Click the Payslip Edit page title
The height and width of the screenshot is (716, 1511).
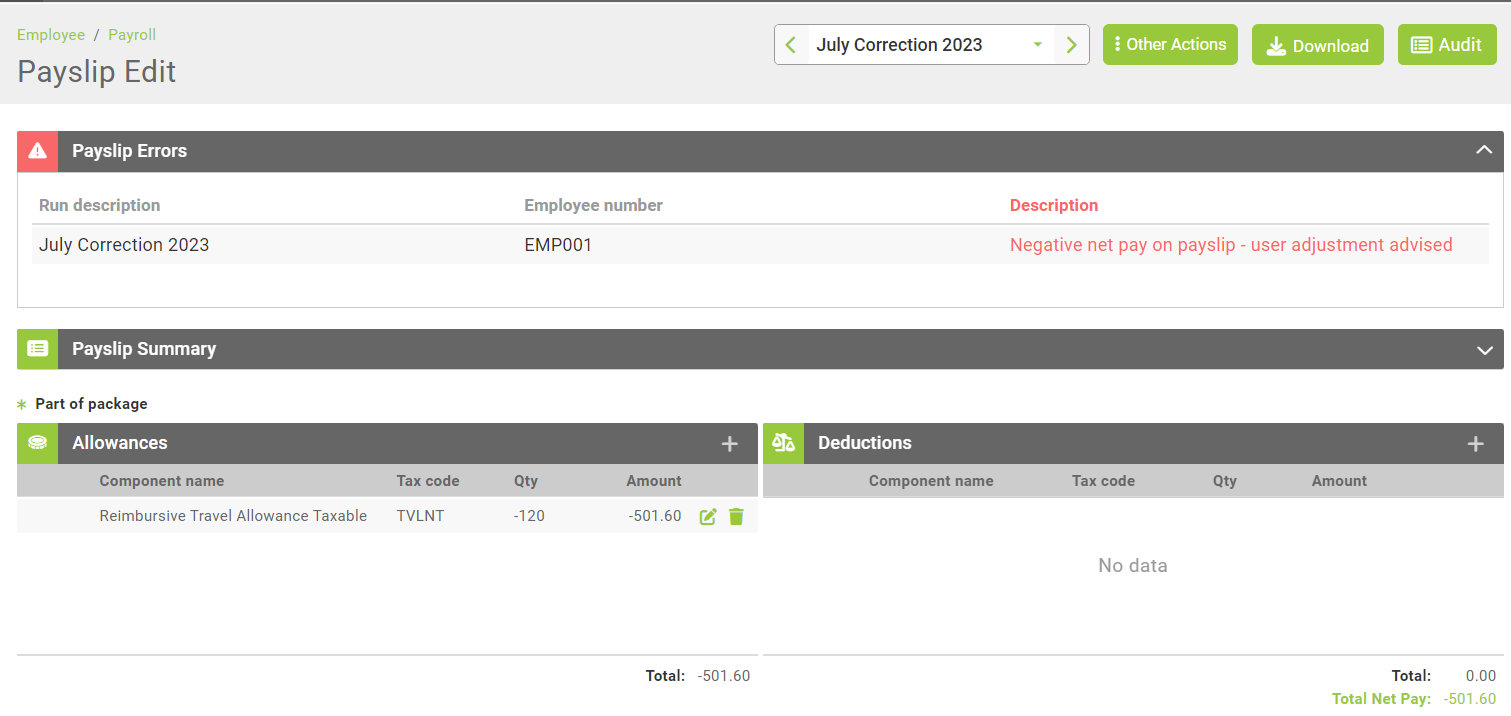point(97,72)
